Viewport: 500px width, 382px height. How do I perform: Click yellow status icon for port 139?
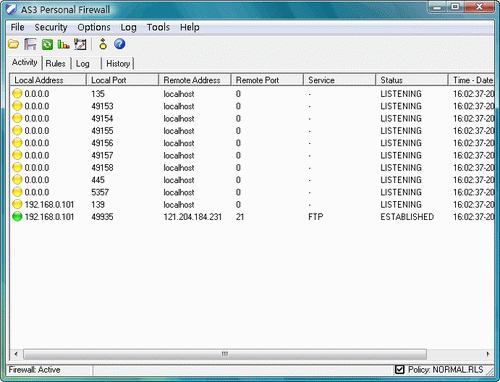click(17, 204)
